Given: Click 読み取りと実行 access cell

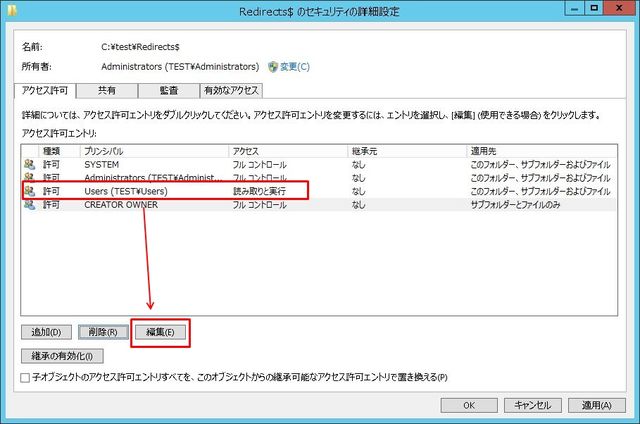Looking at the screenshot, I should [259, 191].
